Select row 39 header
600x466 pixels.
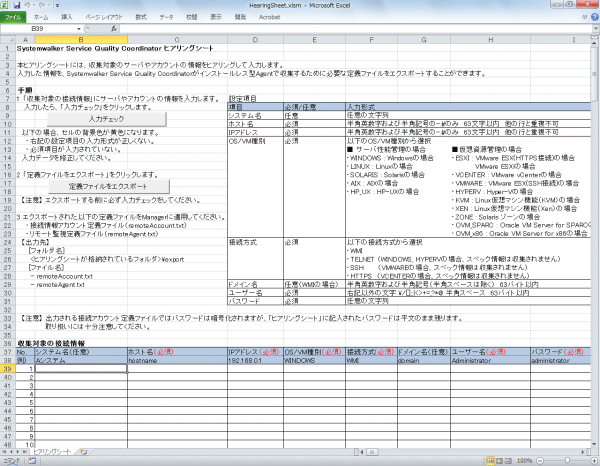pos(8,369)
